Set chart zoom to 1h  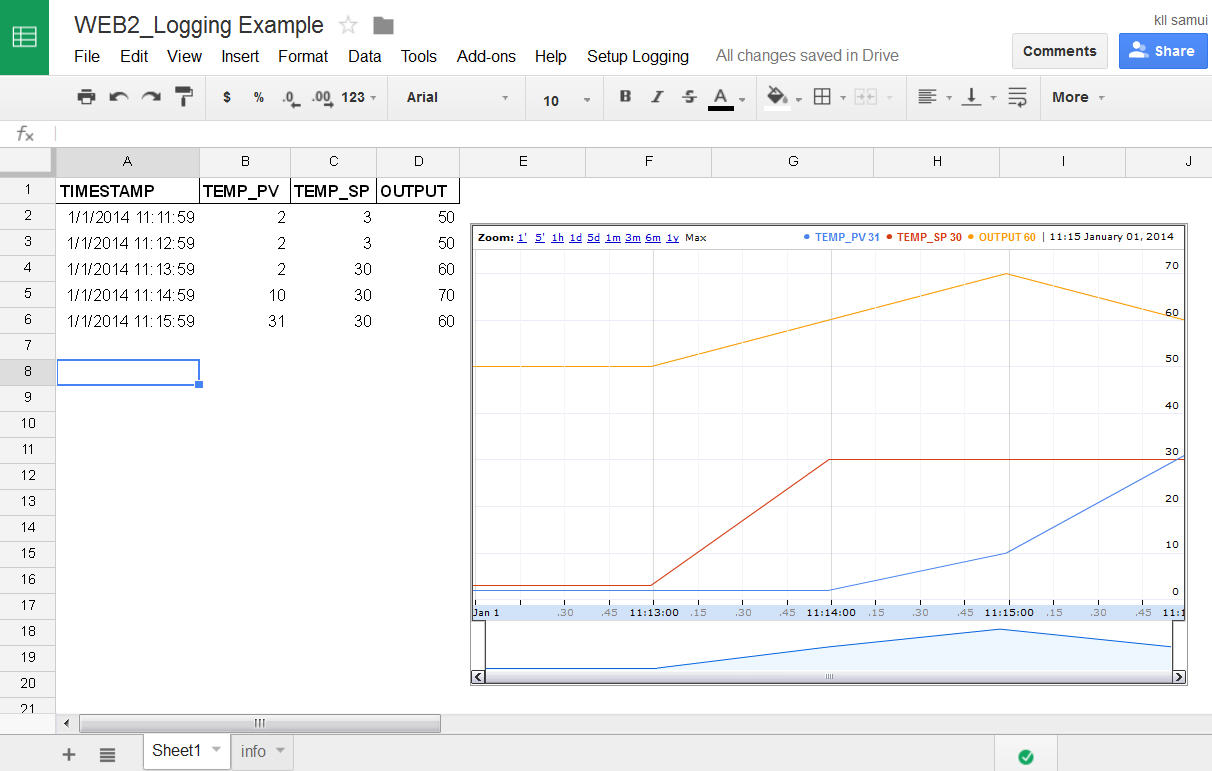pyautogui.click(x=557, y=238)
